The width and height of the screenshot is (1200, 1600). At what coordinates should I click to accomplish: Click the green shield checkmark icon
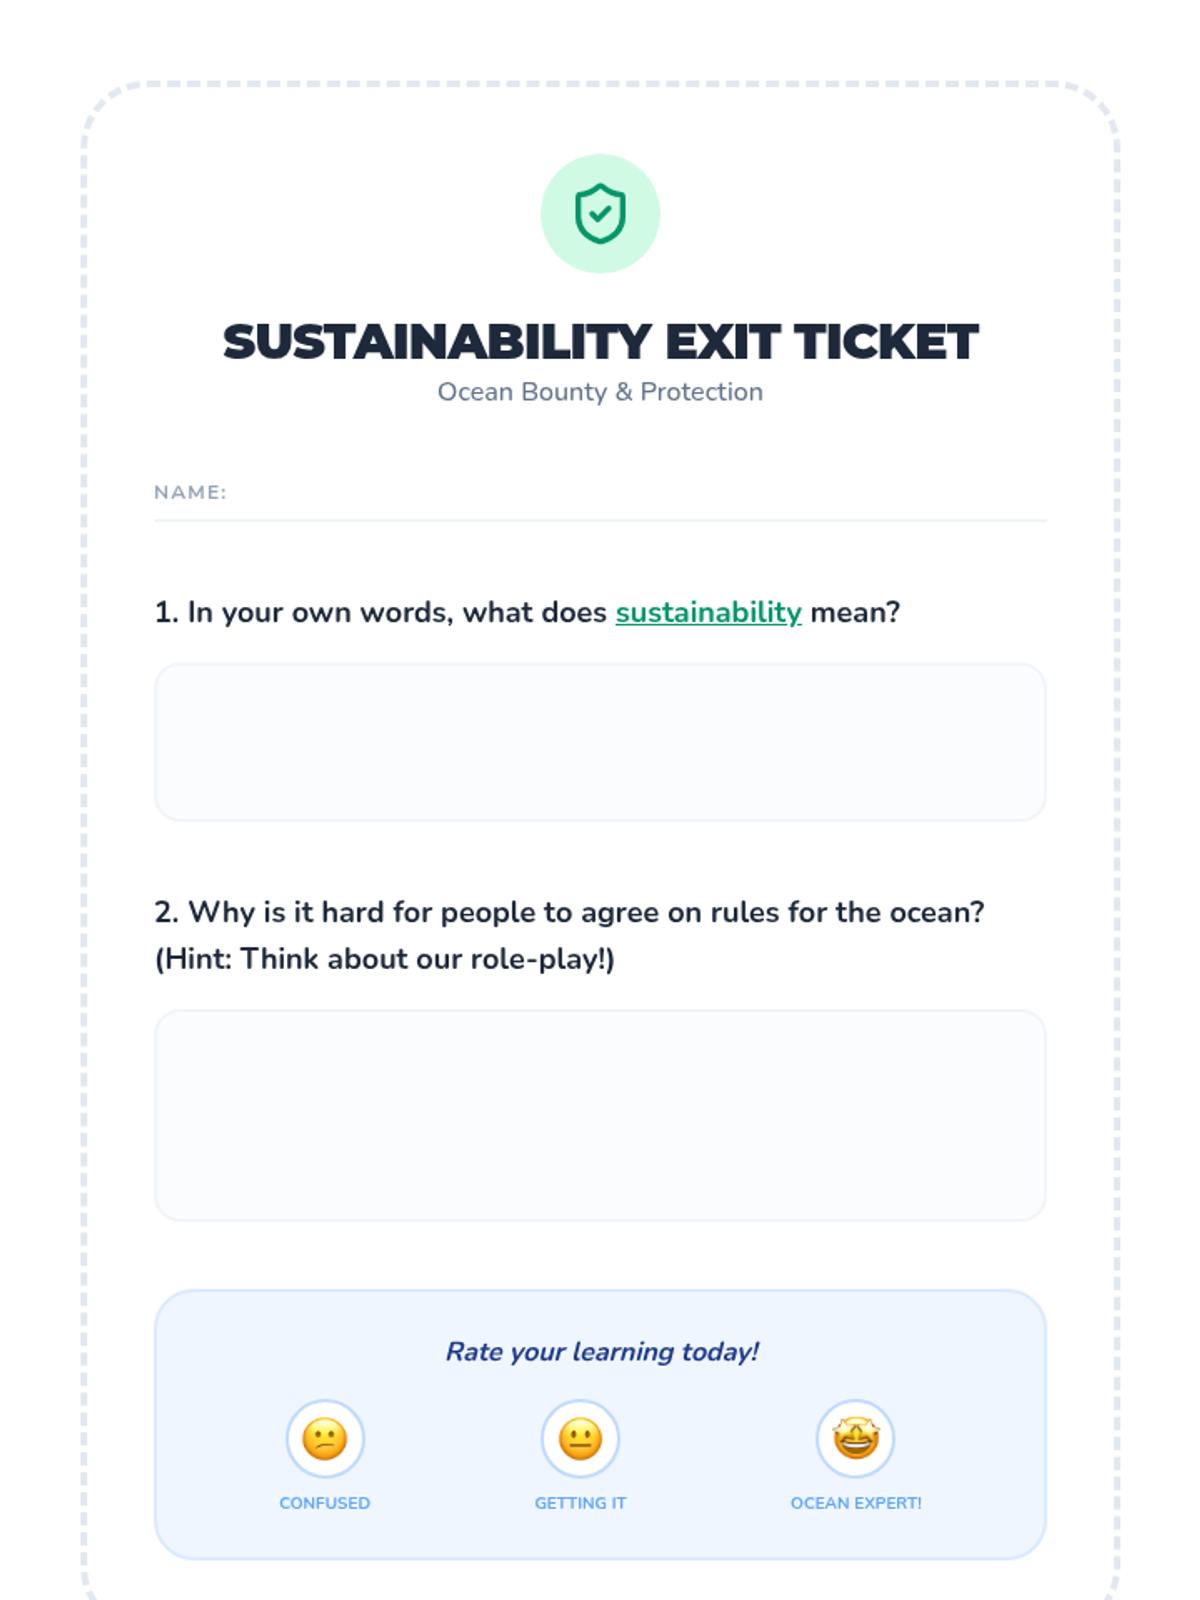point(600,214)
